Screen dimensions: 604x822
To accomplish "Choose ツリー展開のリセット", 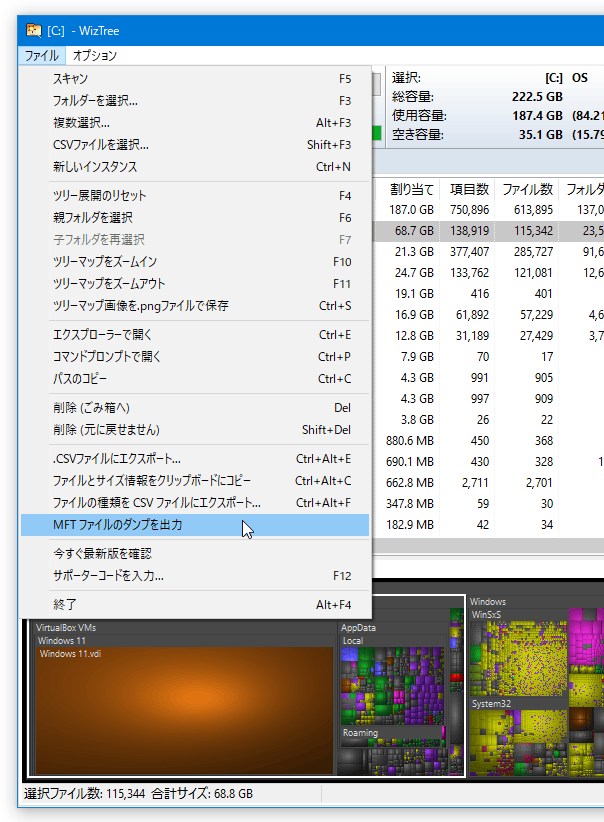I will (x=195, y=196).
